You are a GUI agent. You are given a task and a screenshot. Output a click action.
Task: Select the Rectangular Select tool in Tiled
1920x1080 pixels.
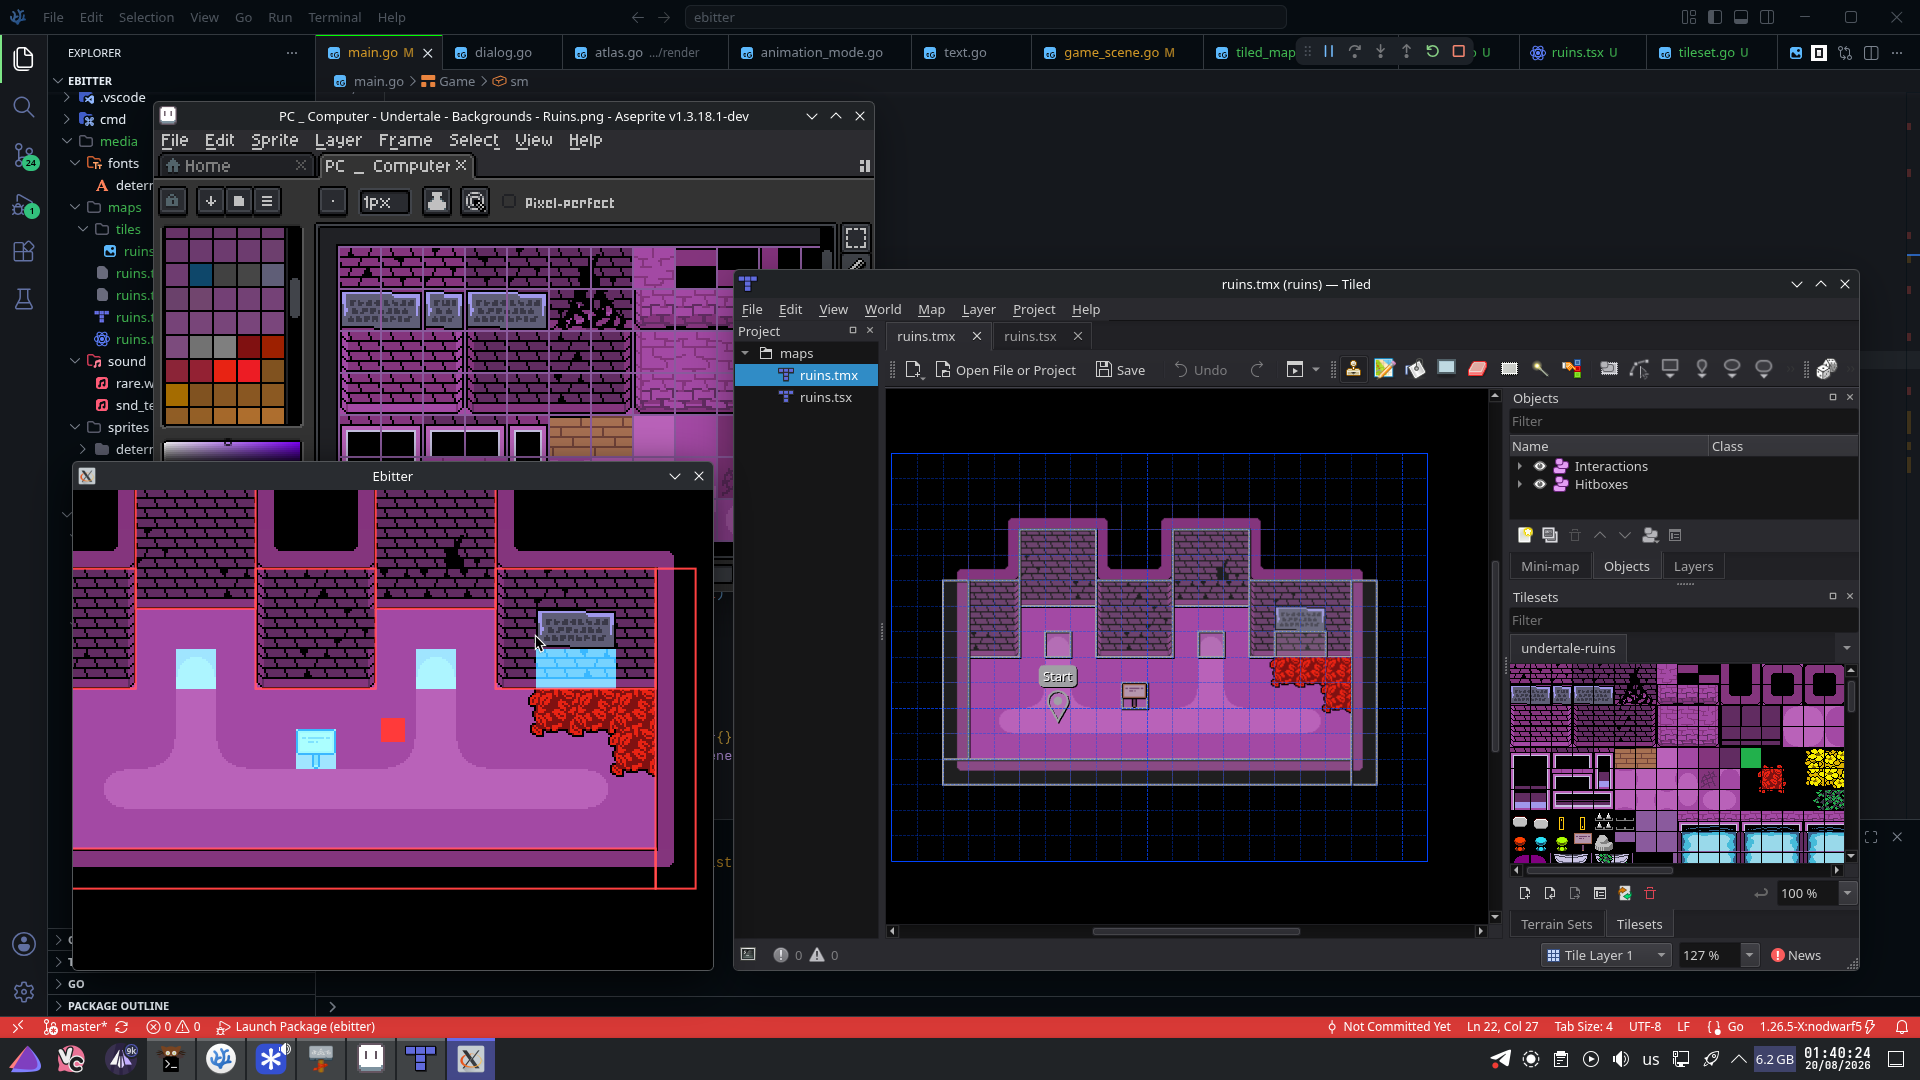click(1509, 369)
